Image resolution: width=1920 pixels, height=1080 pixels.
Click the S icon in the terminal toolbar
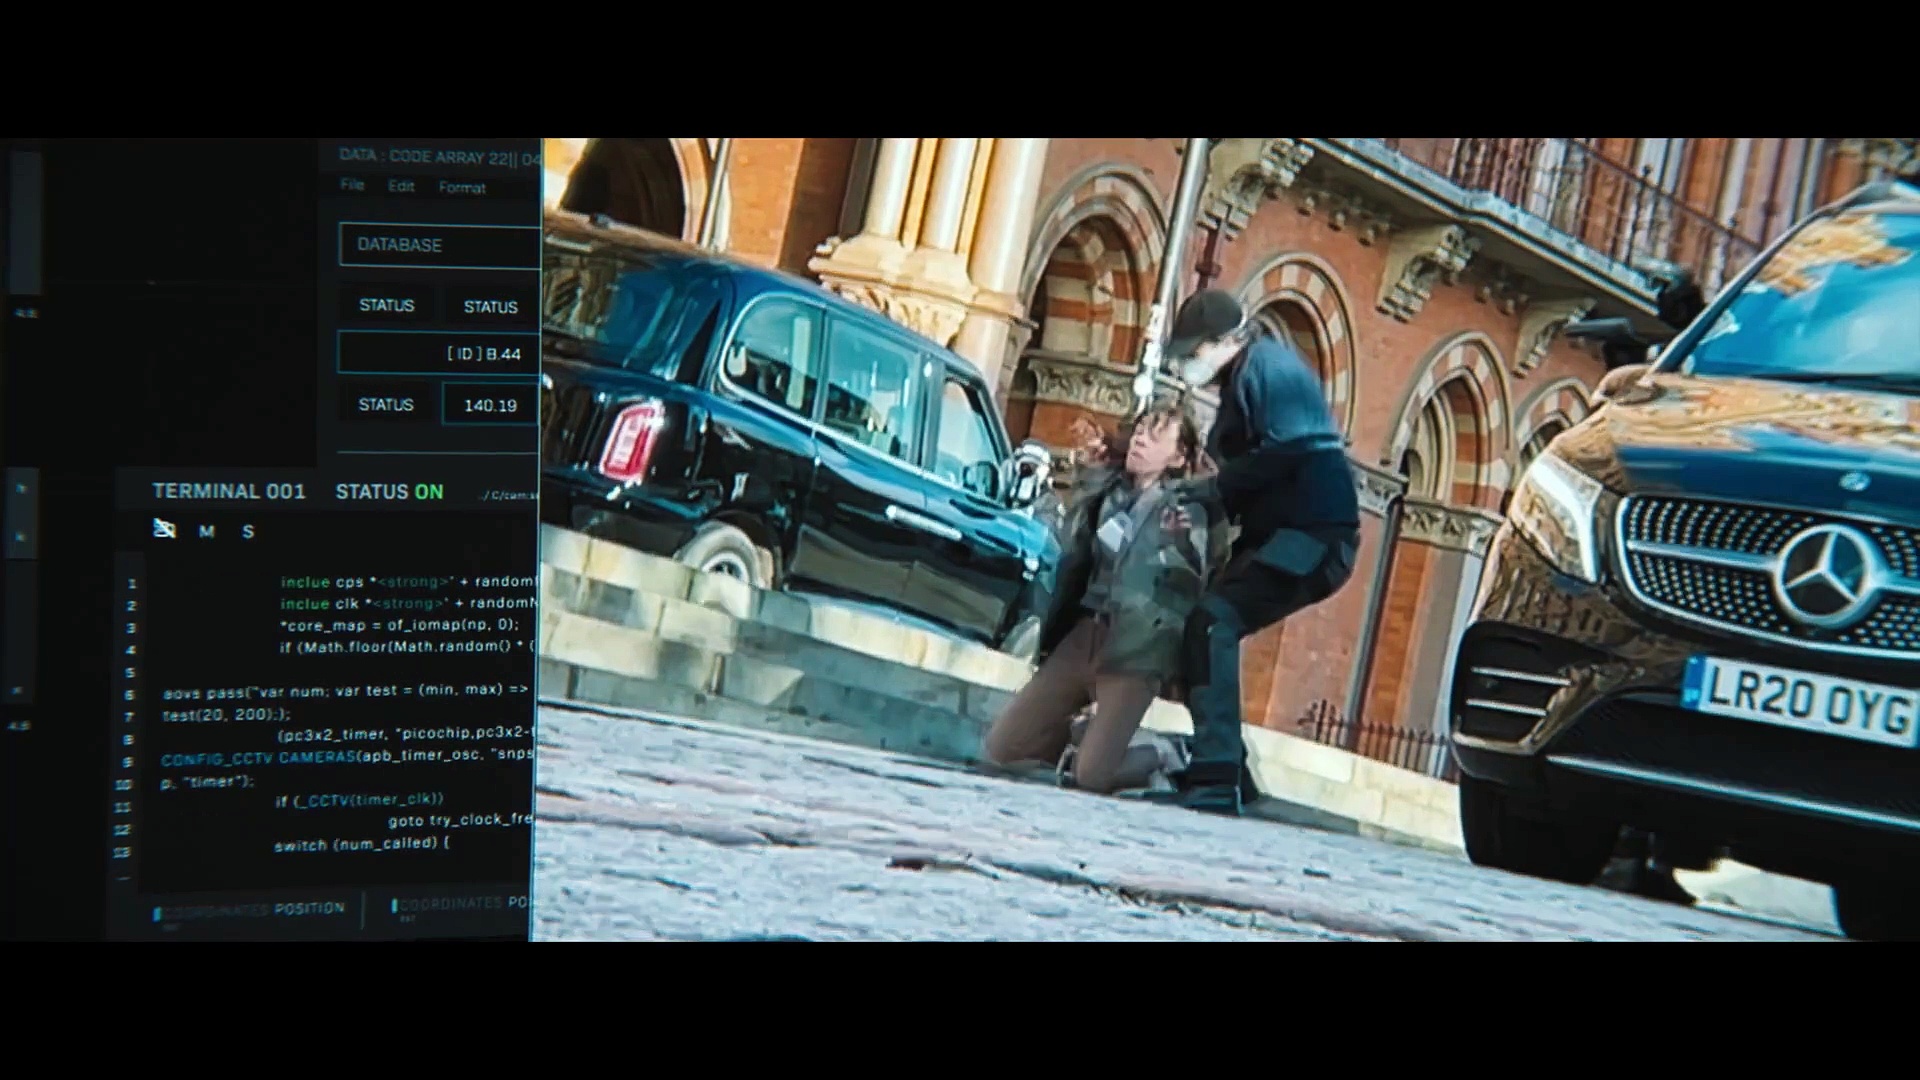248,532
